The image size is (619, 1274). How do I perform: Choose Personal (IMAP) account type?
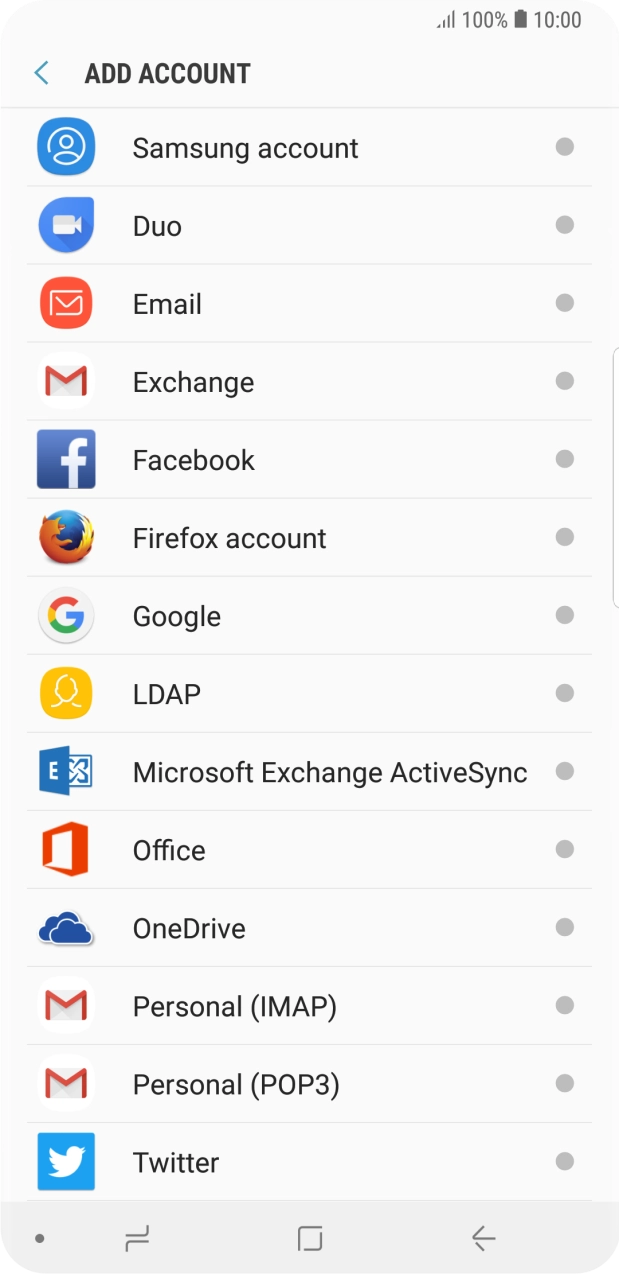[235, 1006]
